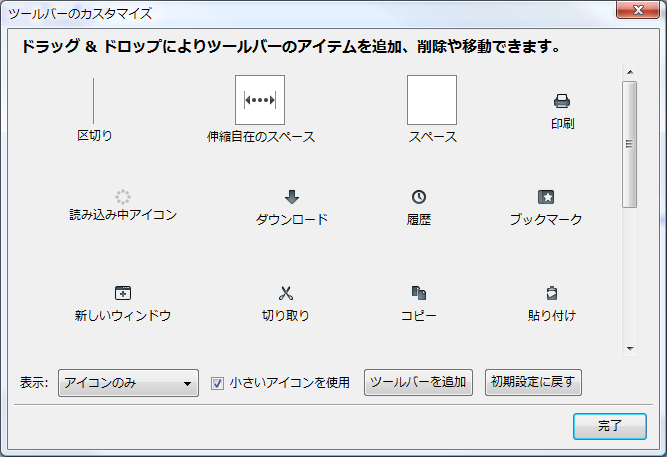Viewport: 667px width, 457px height.
Task: Click the ダウンロード arrow icon
Action: (292, 197)
